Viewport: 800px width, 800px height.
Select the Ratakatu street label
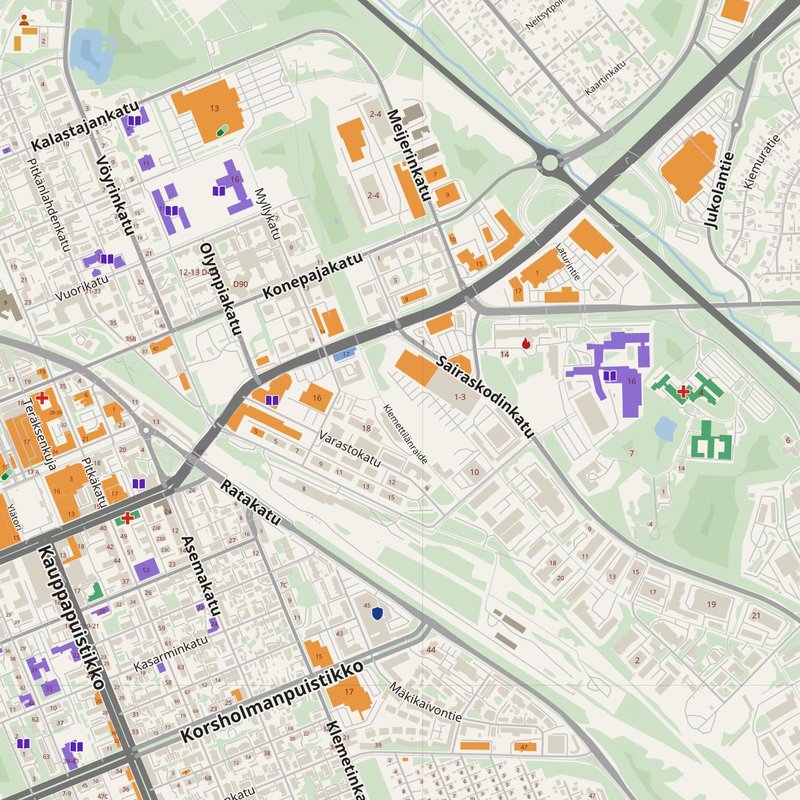[x=250, y=502]
